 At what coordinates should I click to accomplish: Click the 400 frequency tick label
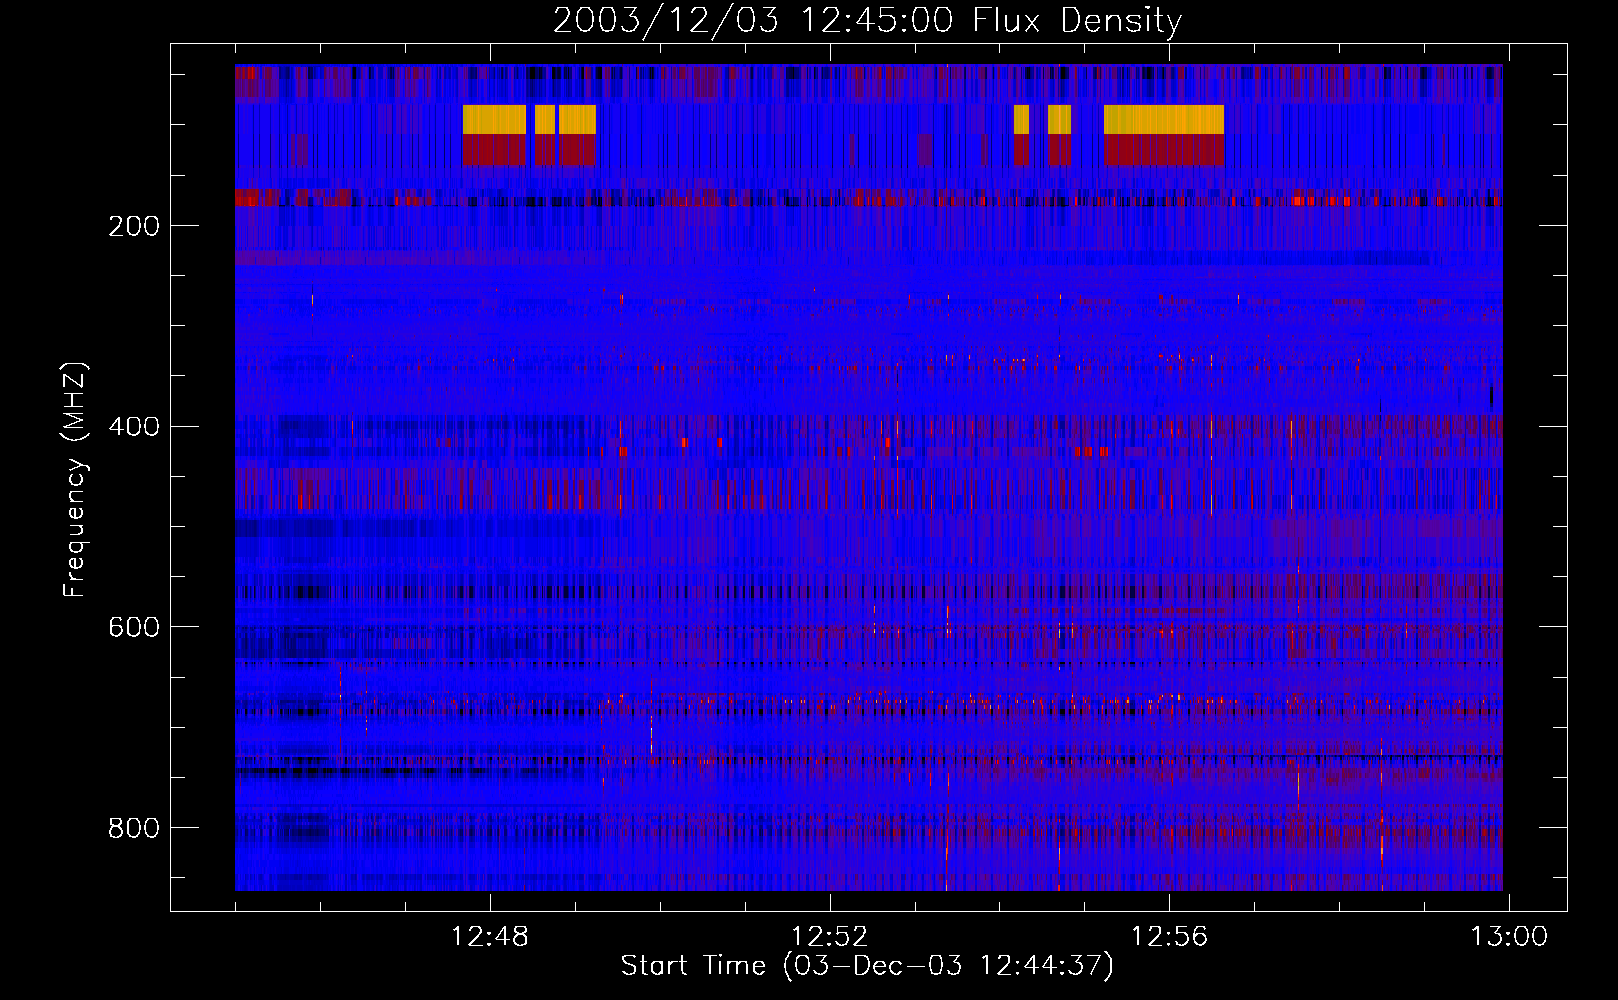pyautogui.click(x=134, y=427)
